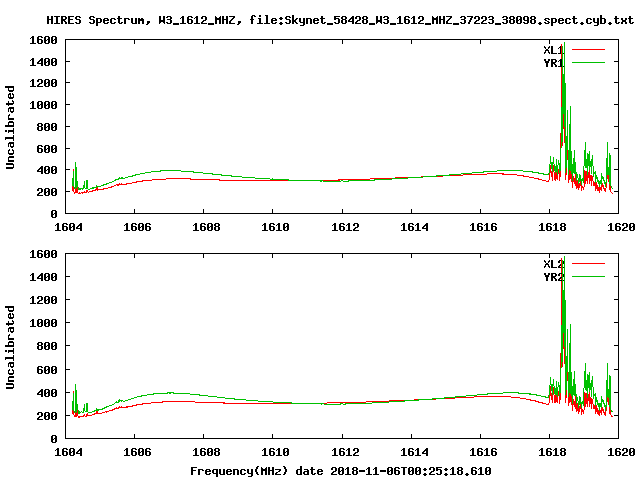The image size is (640, 480).
Task: Click the 1612 tick label on top plot
Action: tap(345, 227)
